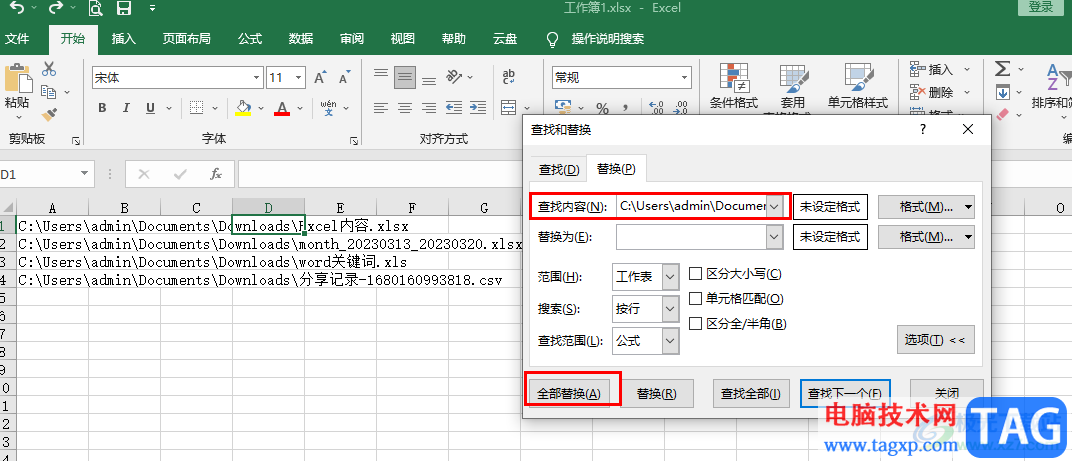Open the 范围 dropdown set to 工作表
The height and width of the screenshot is (461, 1072).
[x=671, y=277]
